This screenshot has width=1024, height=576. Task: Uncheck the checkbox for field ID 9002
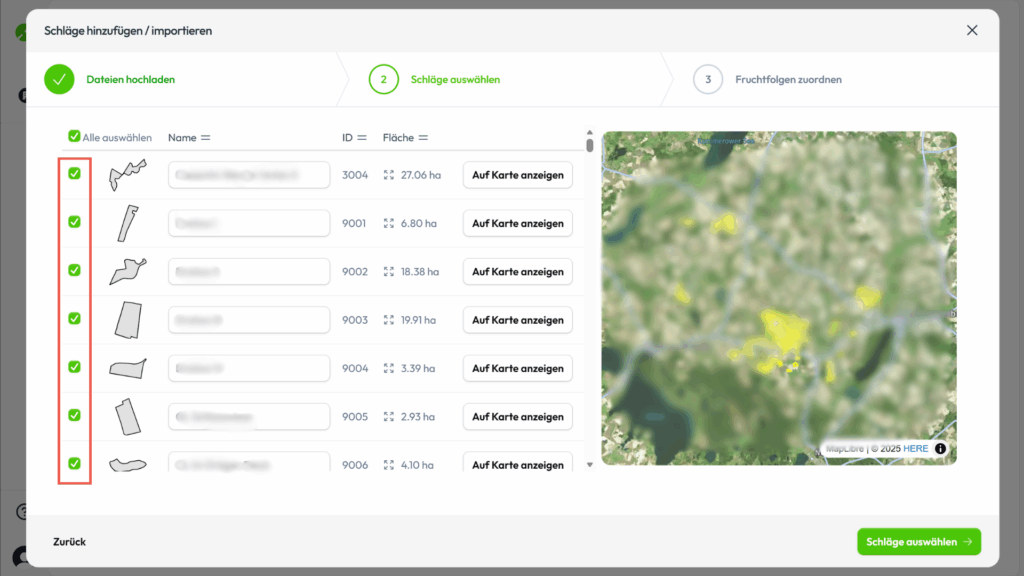74,270
